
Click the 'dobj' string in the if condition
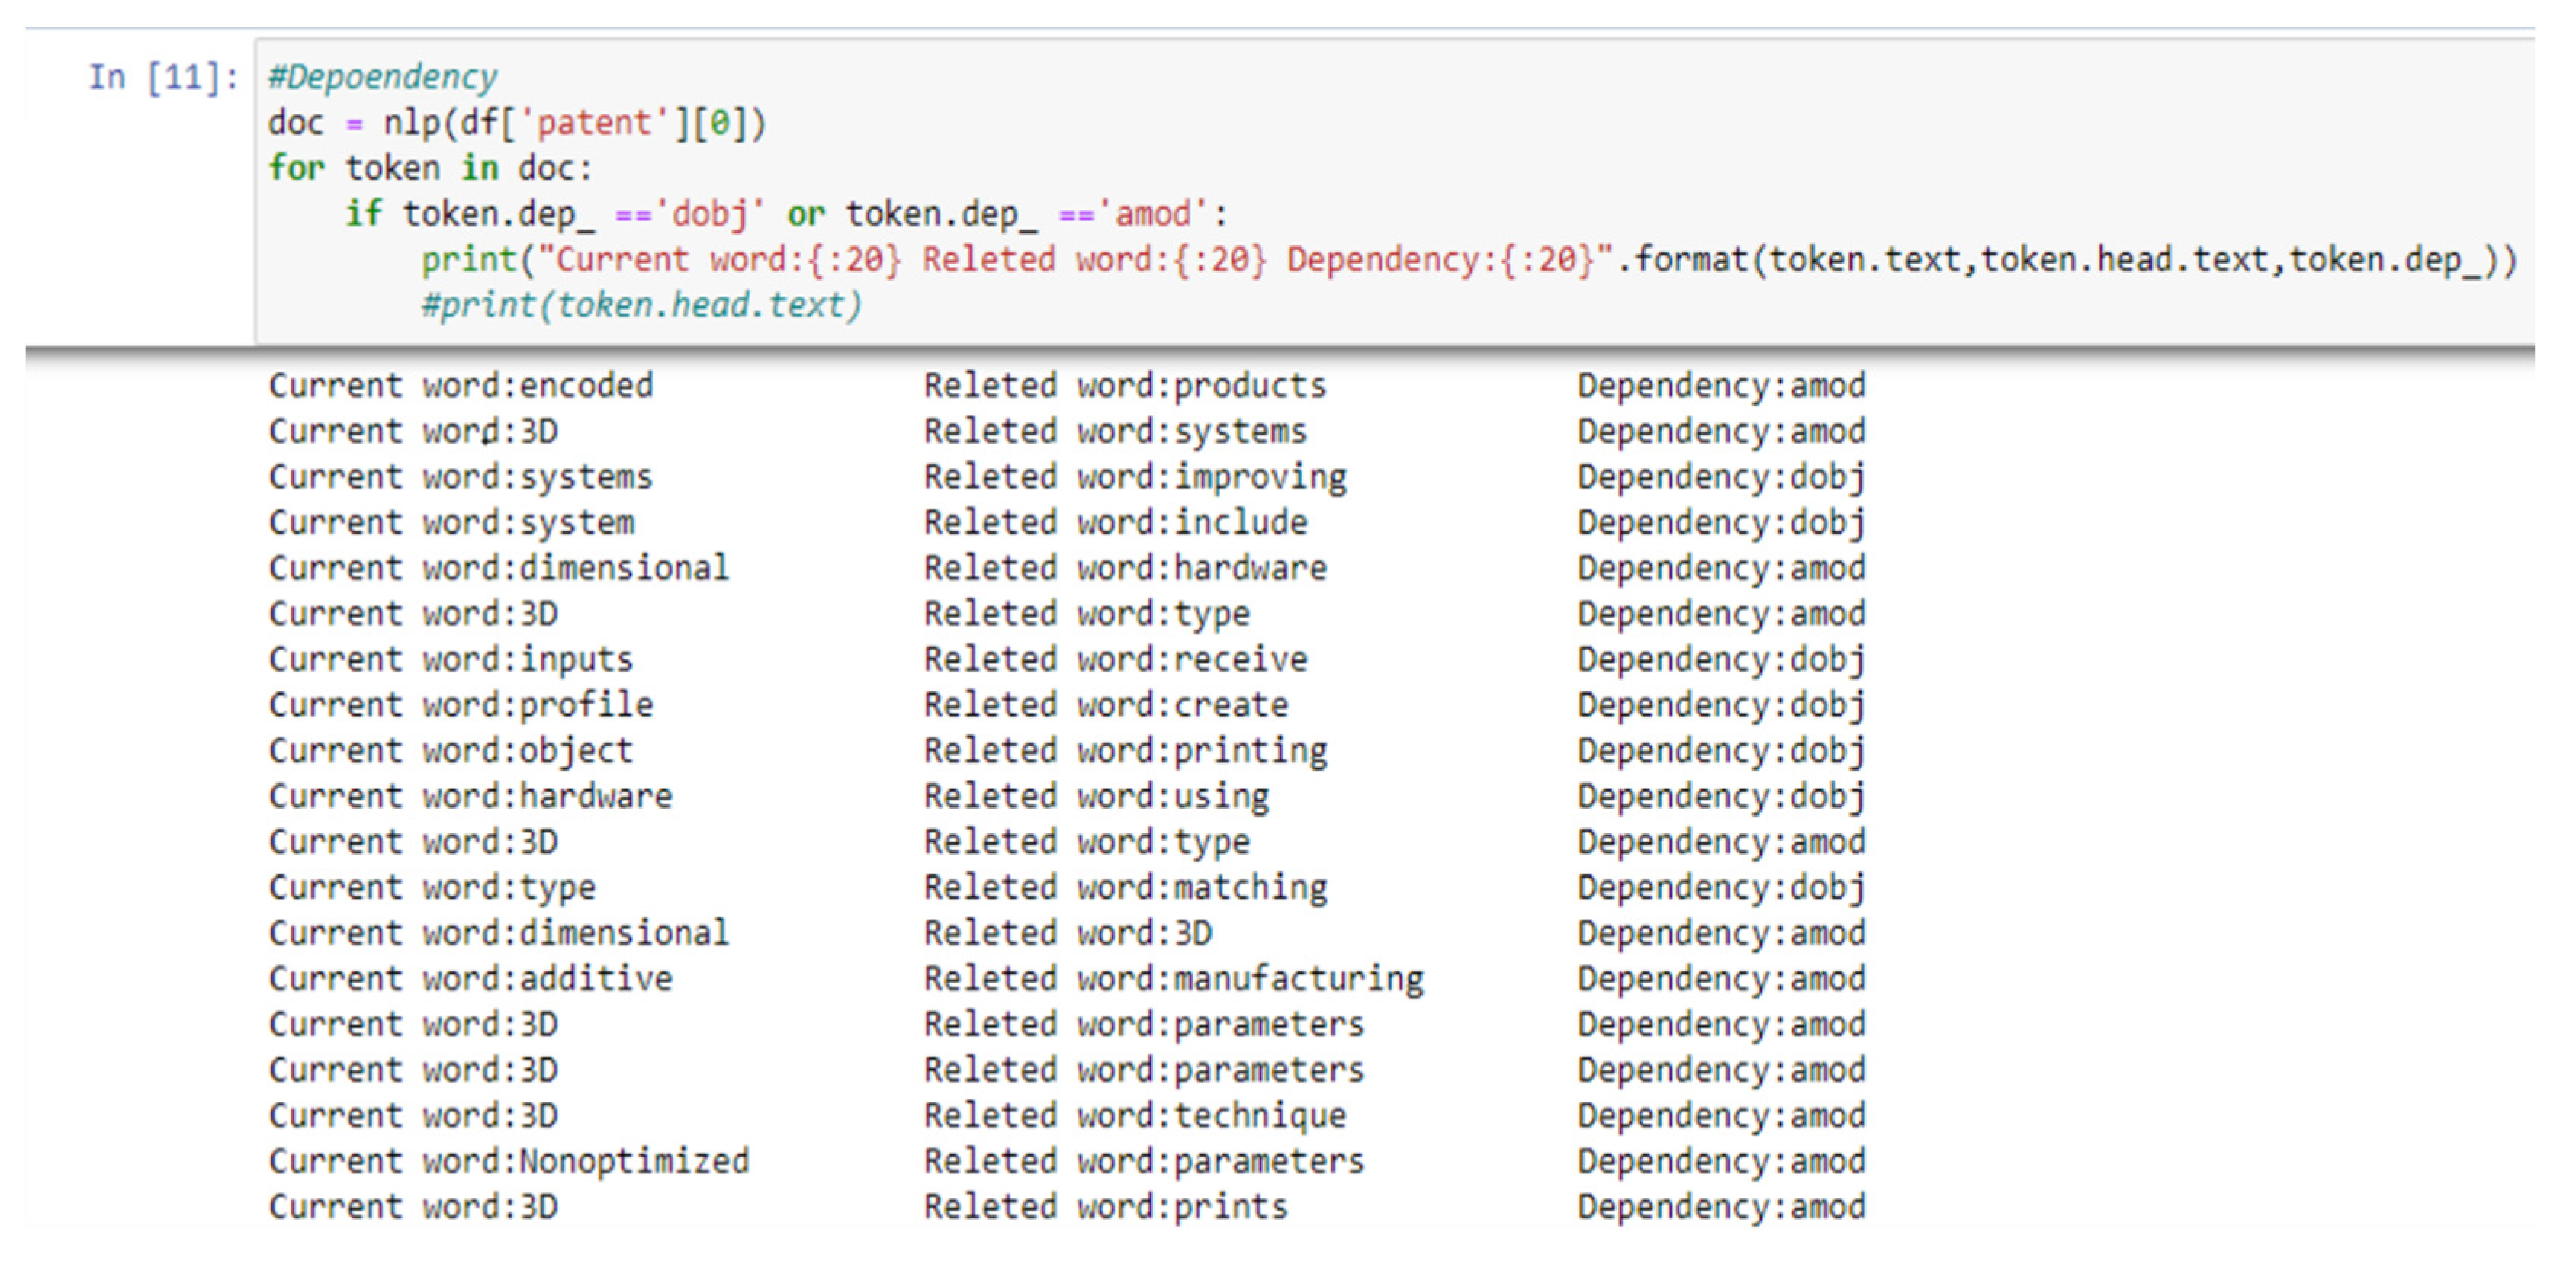[x=709, y=214]
